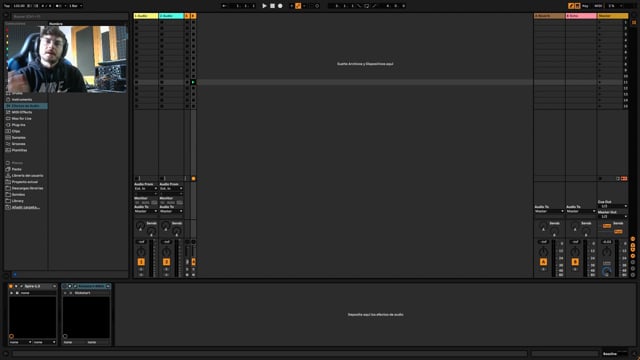Open the quantization '1 Bar' dropdown

point(75,6)
